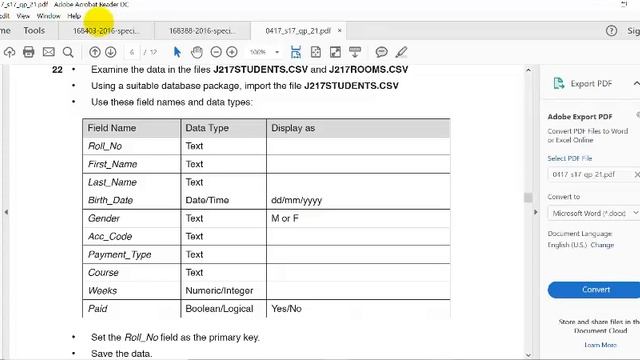The width and height of the screenshot is (640, 360).
Task: Click the Acc_Code field name cell
Action: pyautogui.click(x=131, y=236)
